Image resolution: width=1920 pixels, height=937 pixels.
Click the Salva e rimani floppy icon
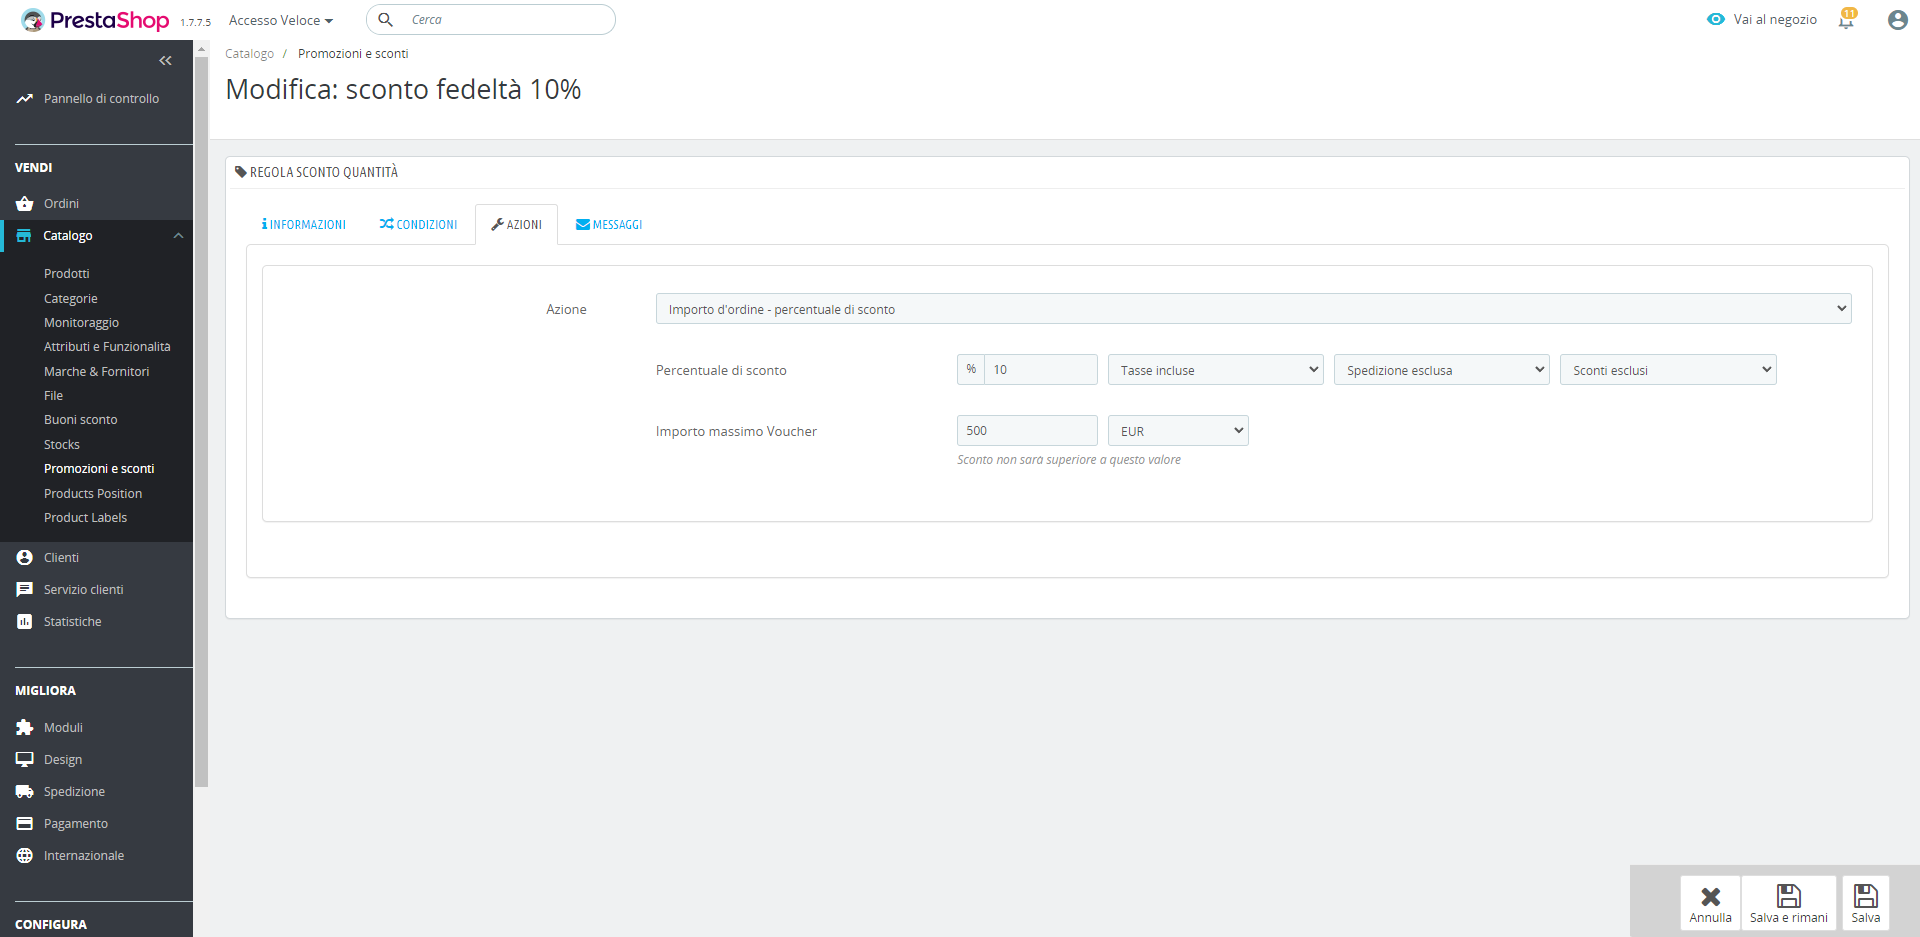click(x=1789, y=896)
